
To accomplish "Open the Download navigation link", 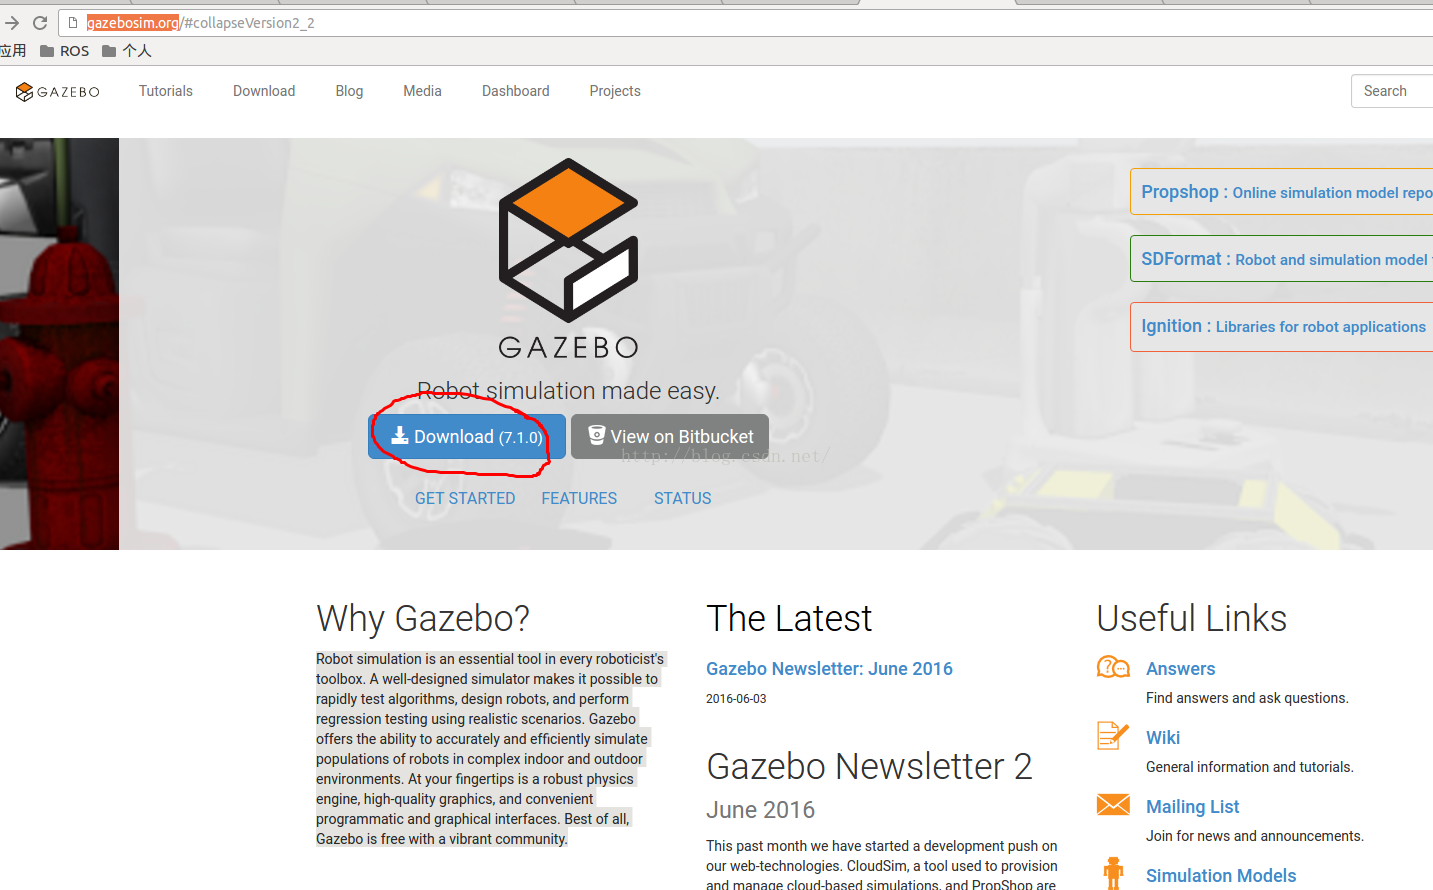I will [264, 91].
